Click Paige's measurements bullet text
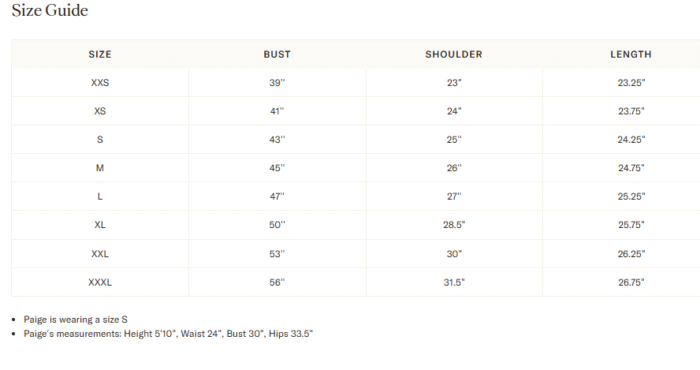Screen dimensions: 700x370 click(168, 334)
